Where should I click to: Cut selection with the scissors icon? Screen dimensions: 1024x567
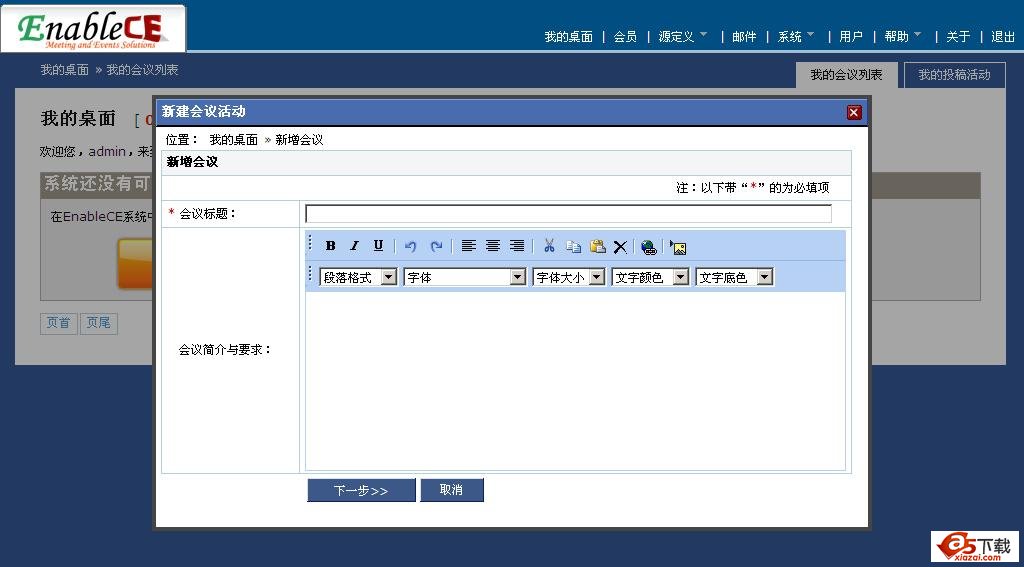click(x=549, y=246)
